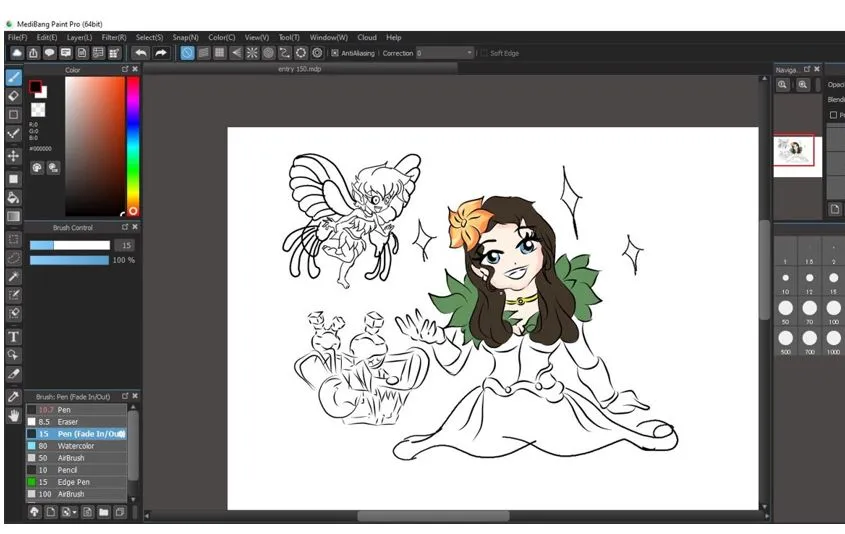This screenshot has height=534, width=845.
Task: Zoom out in the Navigator panel
Action: coord(782,85)
